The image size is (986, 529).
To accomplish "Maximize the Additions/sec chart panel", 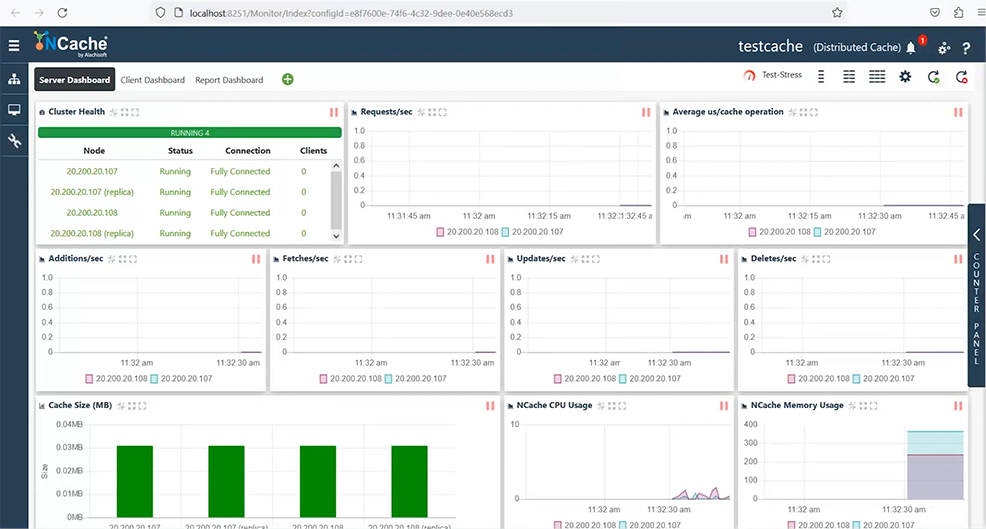I will [133, 259].
